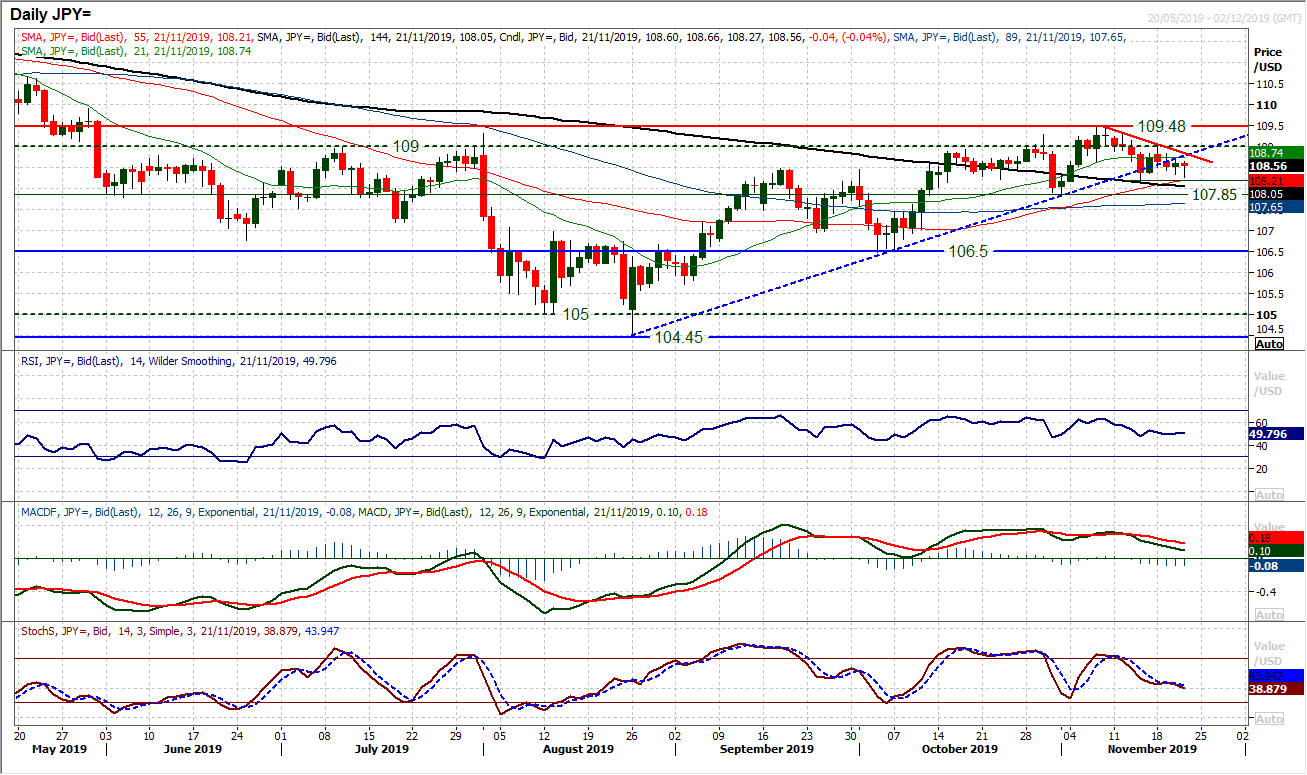Toggle Auto scaling for the Stochastics panel
1307x775 pixels.
[x=1268, y=718]
